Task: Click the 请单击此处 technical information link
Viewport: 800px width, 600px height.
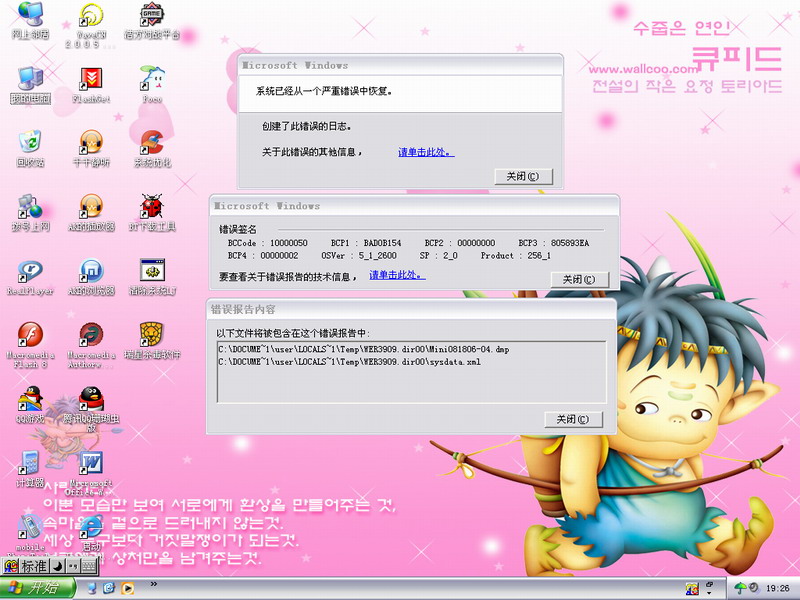Action: 397,275
